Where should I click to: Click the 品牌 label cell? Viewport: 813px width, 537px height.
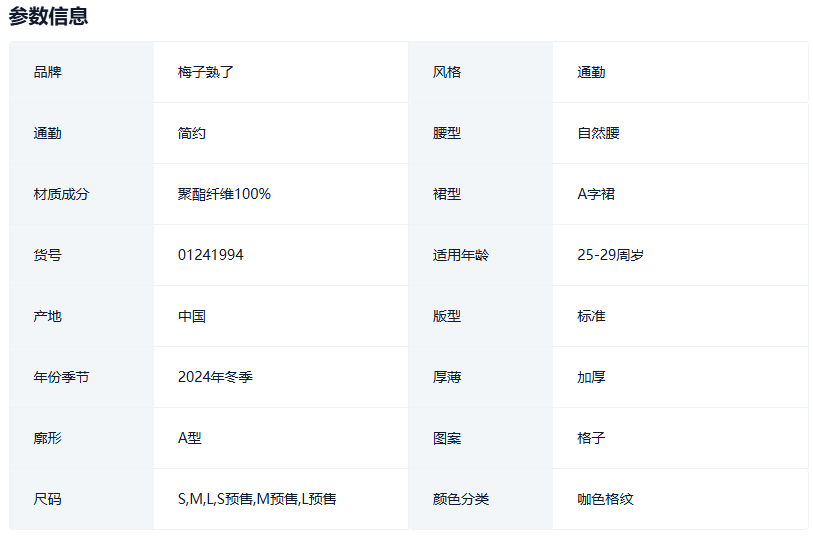tap(48, 72)
